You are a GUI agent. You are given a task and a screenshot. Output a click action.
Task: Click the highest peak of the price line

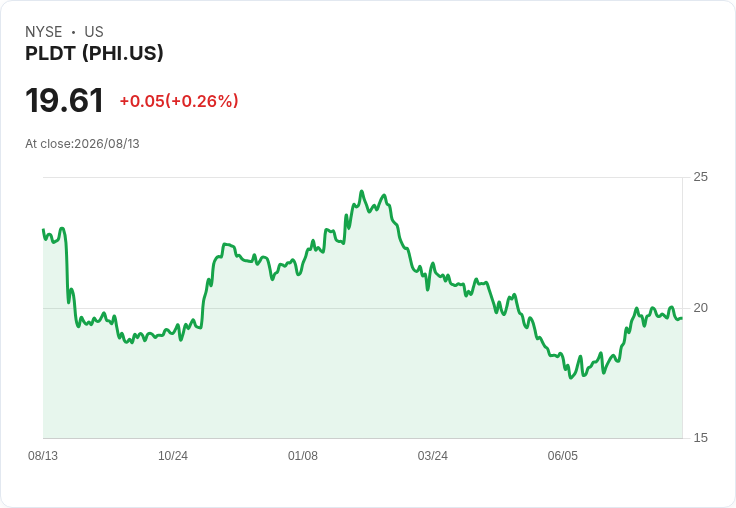click(x=361, y=191)
